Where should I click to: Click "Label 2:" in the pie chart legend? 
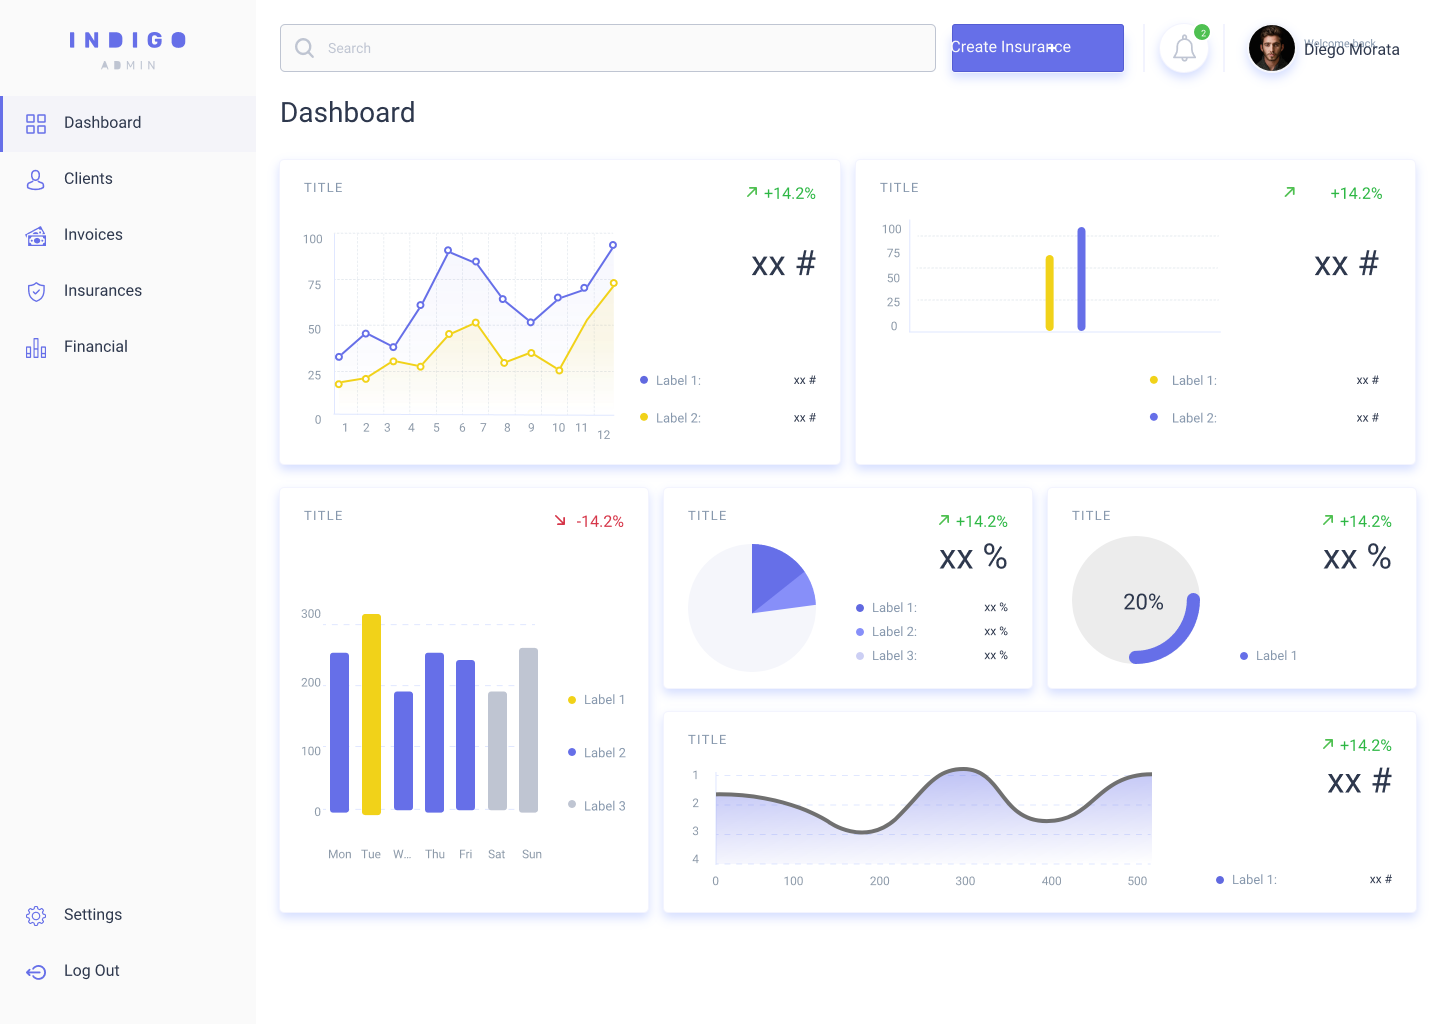tap(894, 632)
